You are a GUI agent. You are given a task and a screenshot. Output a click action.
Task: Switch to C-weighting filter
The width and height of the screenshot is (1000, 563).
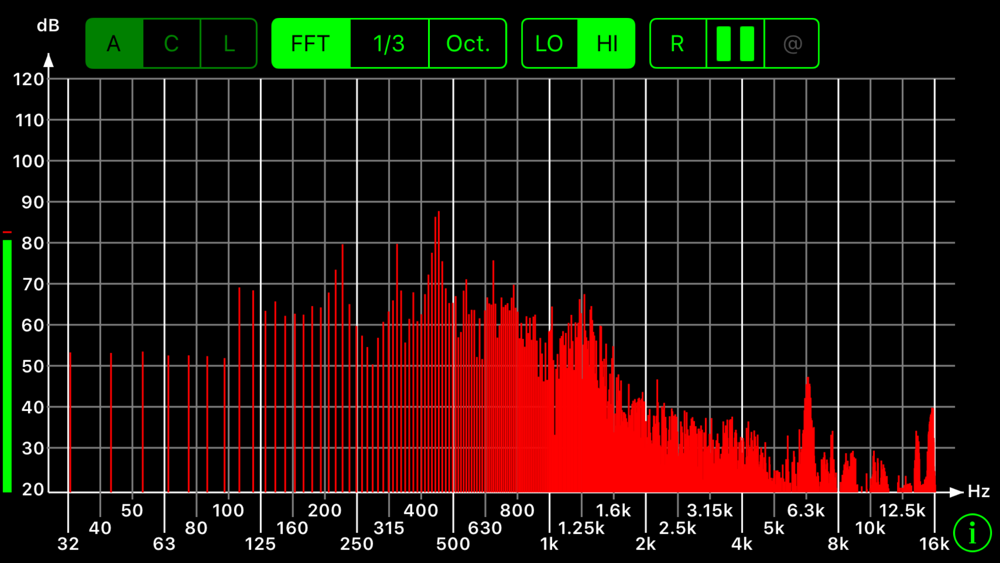[172, 43]
